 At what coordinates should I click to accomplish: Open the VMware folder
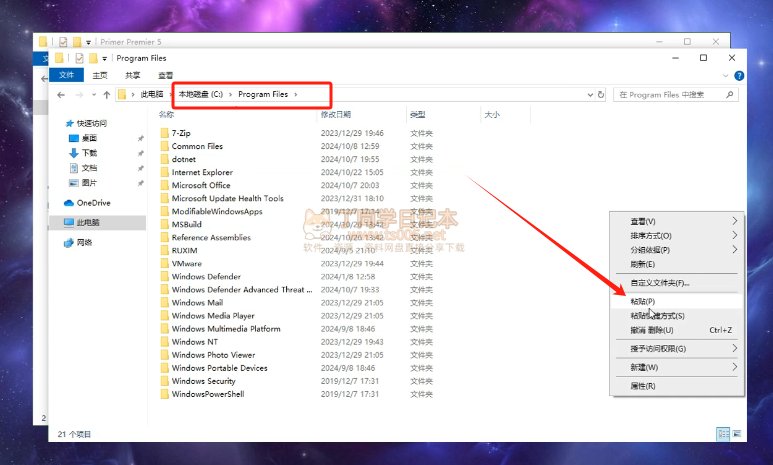[186, 264]
